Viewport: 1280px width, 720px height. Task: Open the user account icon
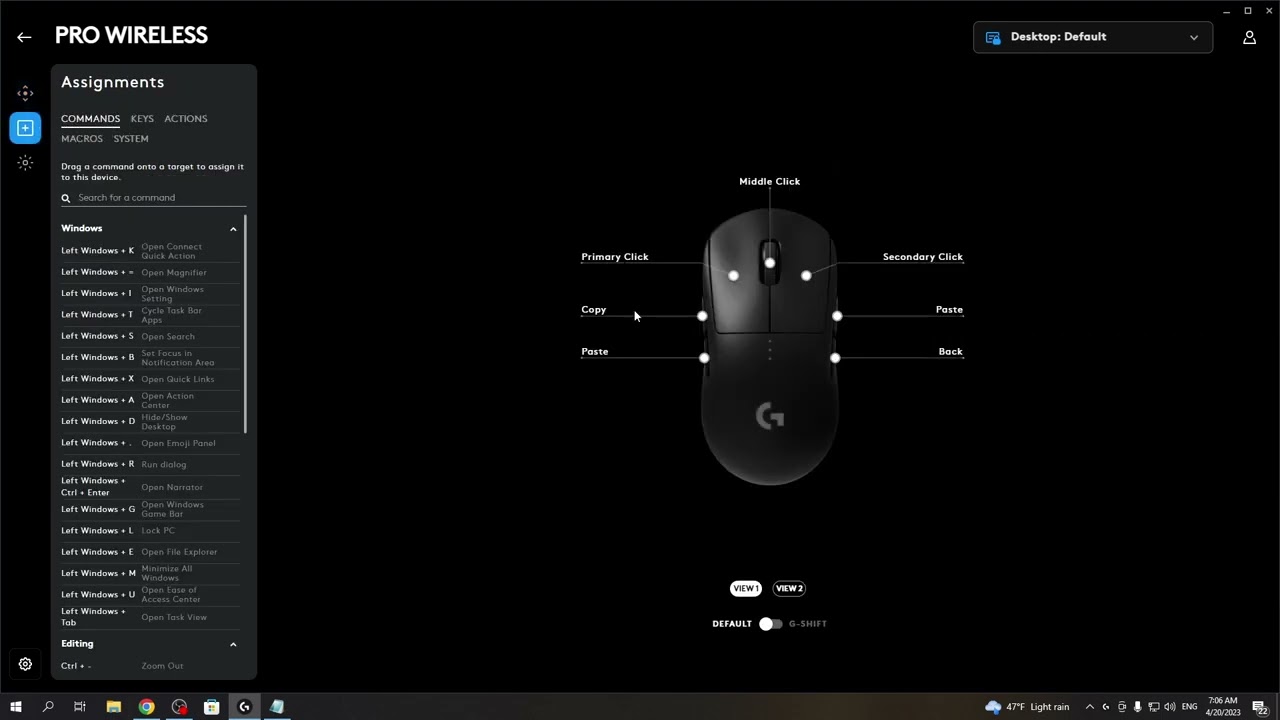[1249, 37]
